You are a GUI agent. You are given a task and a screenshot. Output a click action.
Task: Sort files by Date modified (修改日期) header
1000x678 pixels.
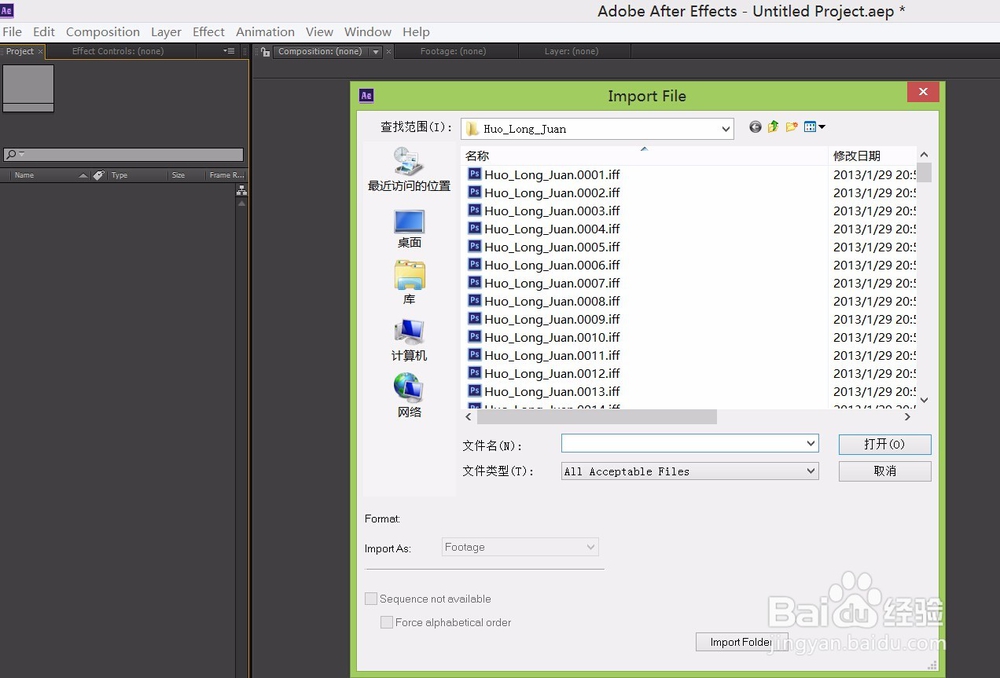(x=872, y=156)
